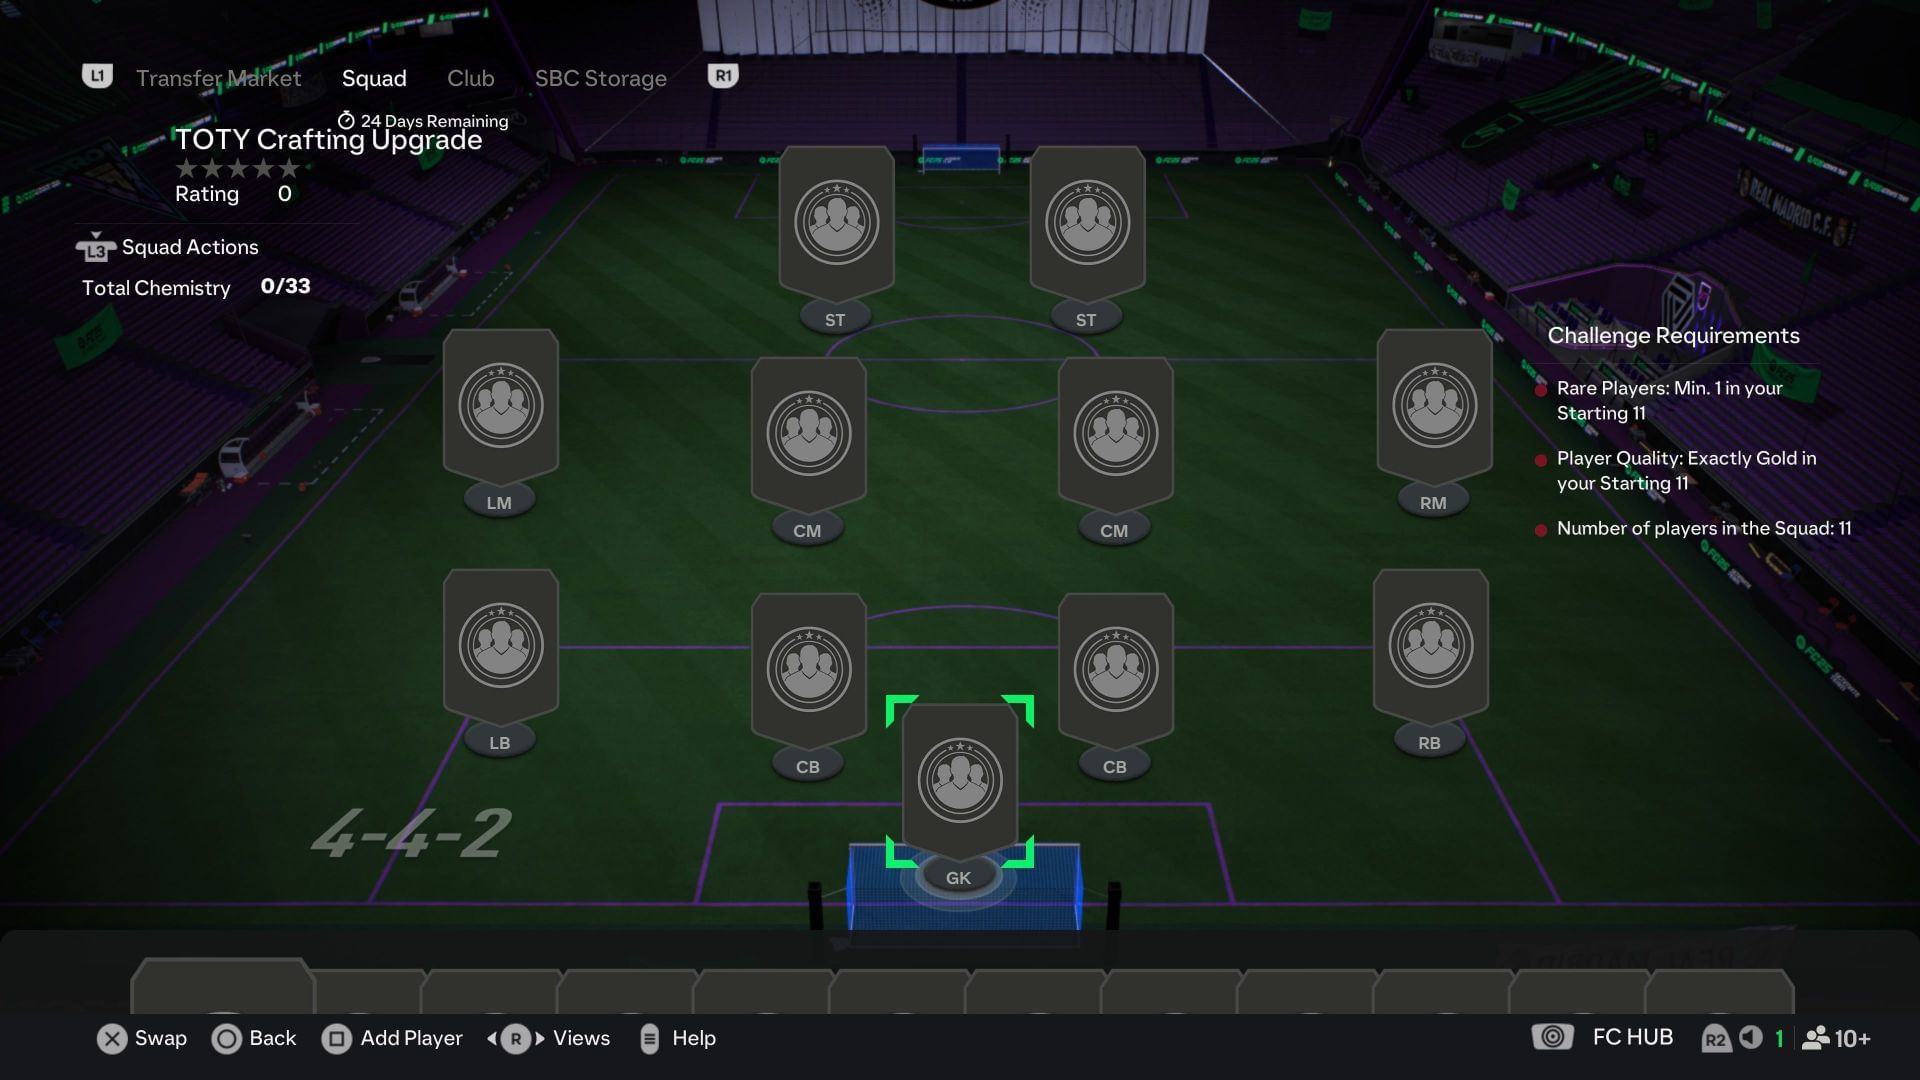Open the FC HUB icon

tap(1602, 1038)
